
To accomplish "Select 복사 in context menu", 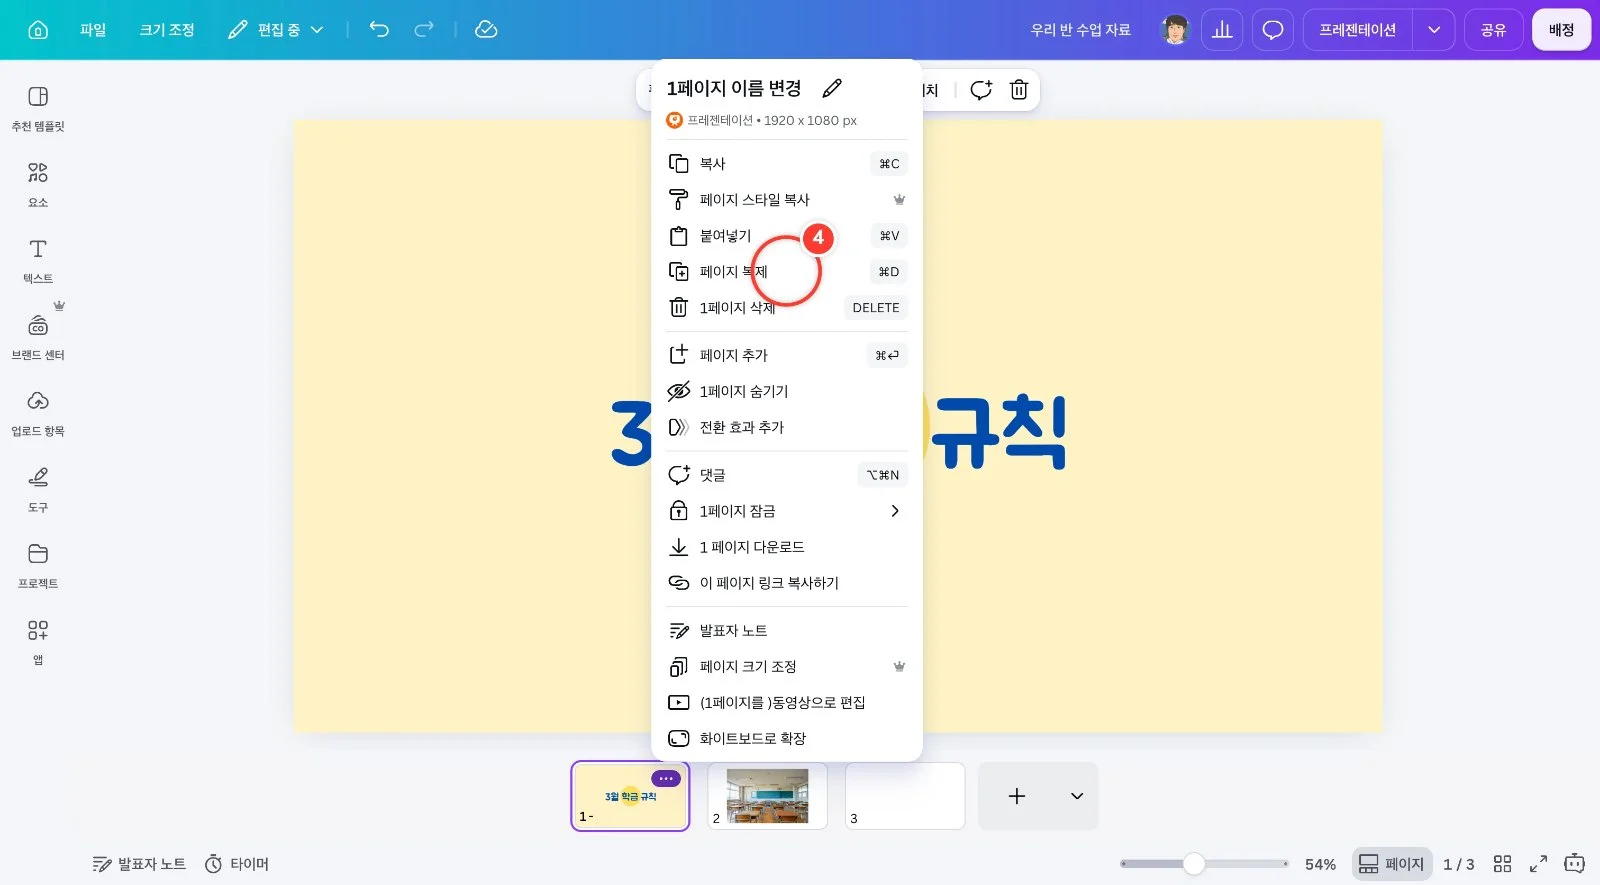I will [787, 163].
